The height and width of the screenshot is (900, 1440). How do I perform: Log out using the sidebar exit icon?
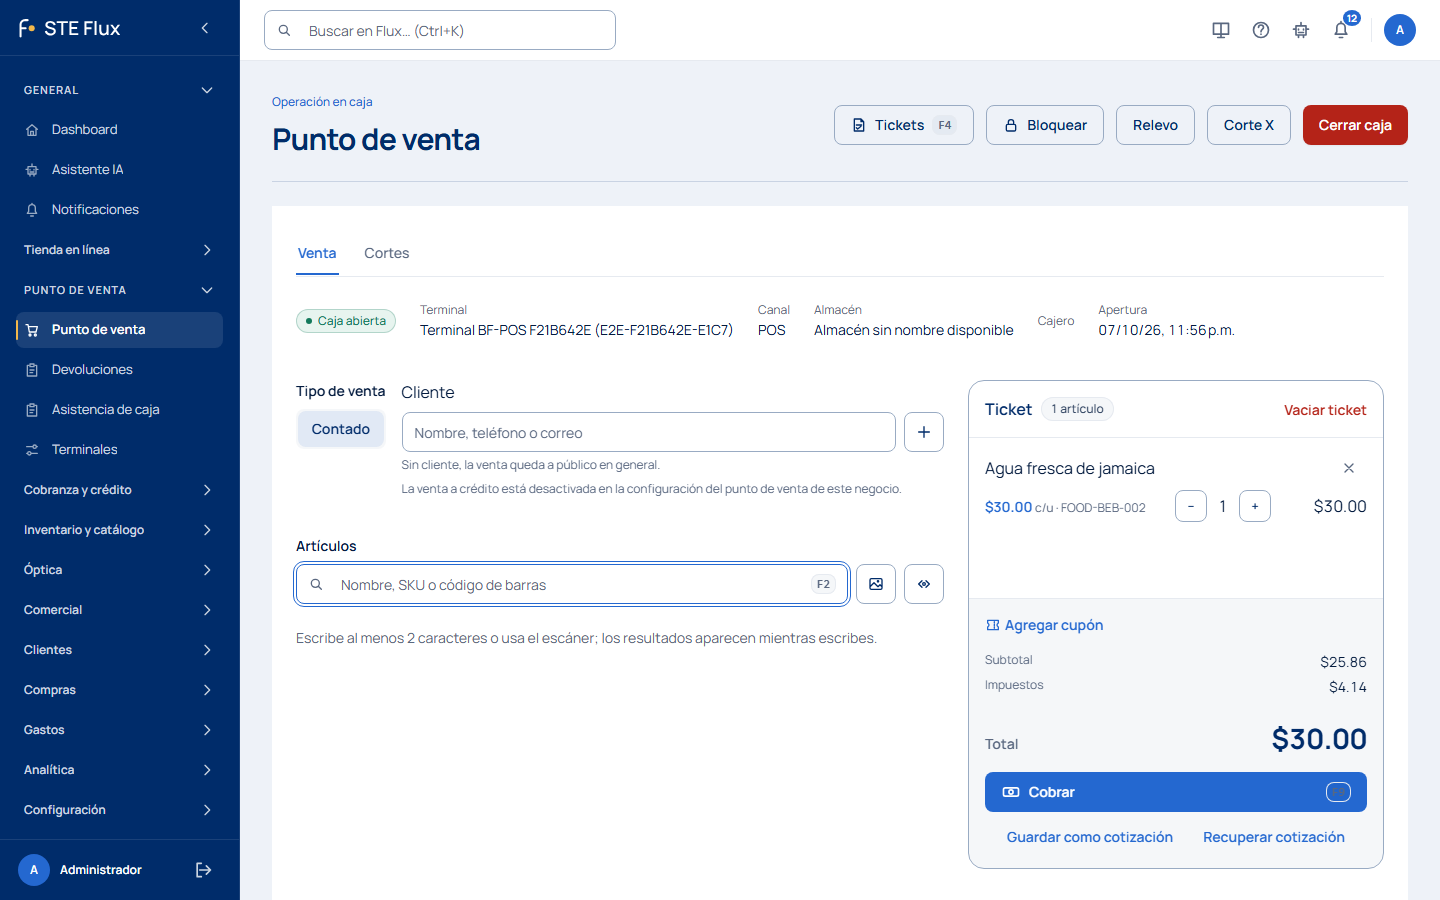tap(204, 870)
